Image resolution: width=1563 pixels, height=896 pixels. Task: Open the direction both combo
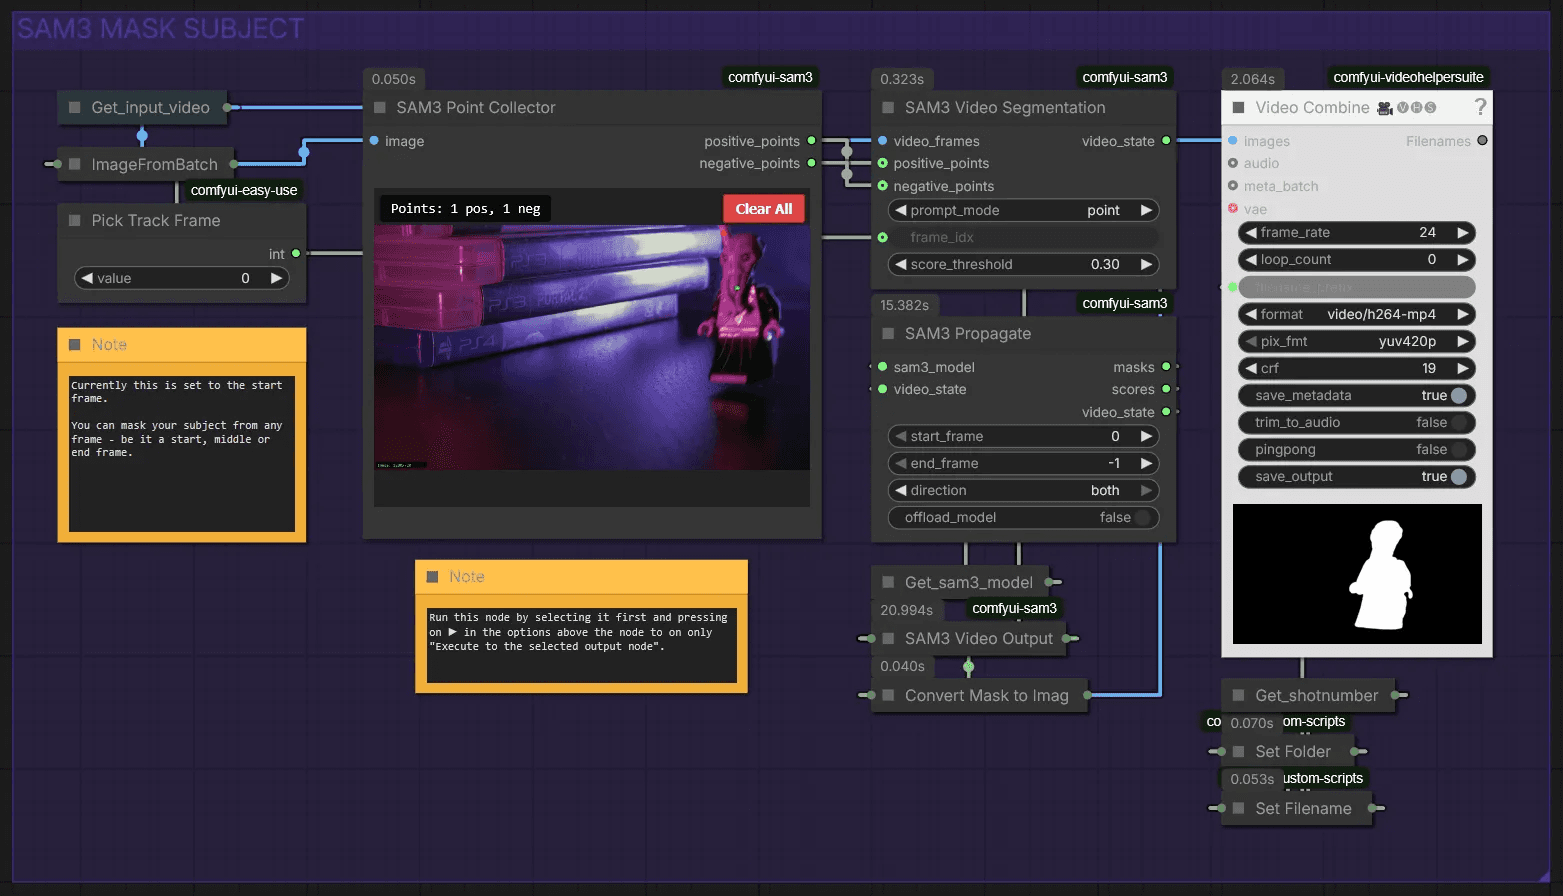(1024, 490)
